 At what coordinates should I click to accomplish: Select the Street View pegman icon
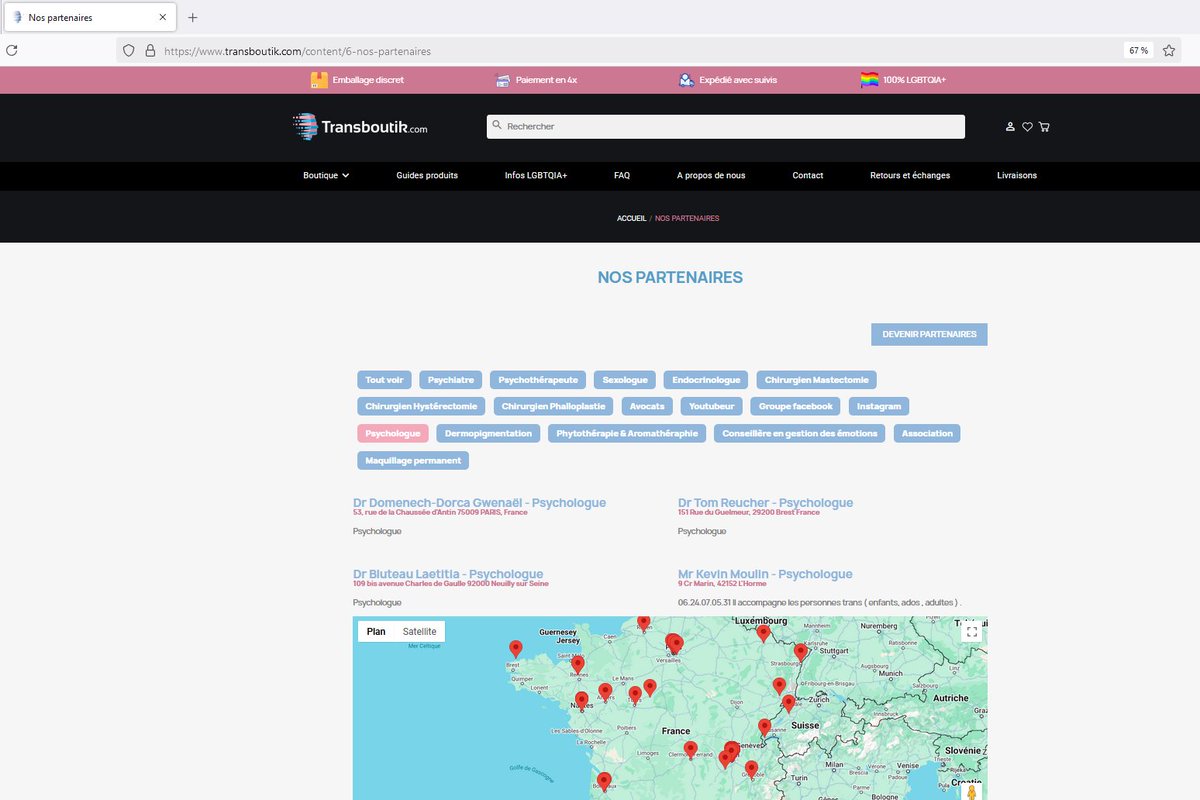[970, 792]
